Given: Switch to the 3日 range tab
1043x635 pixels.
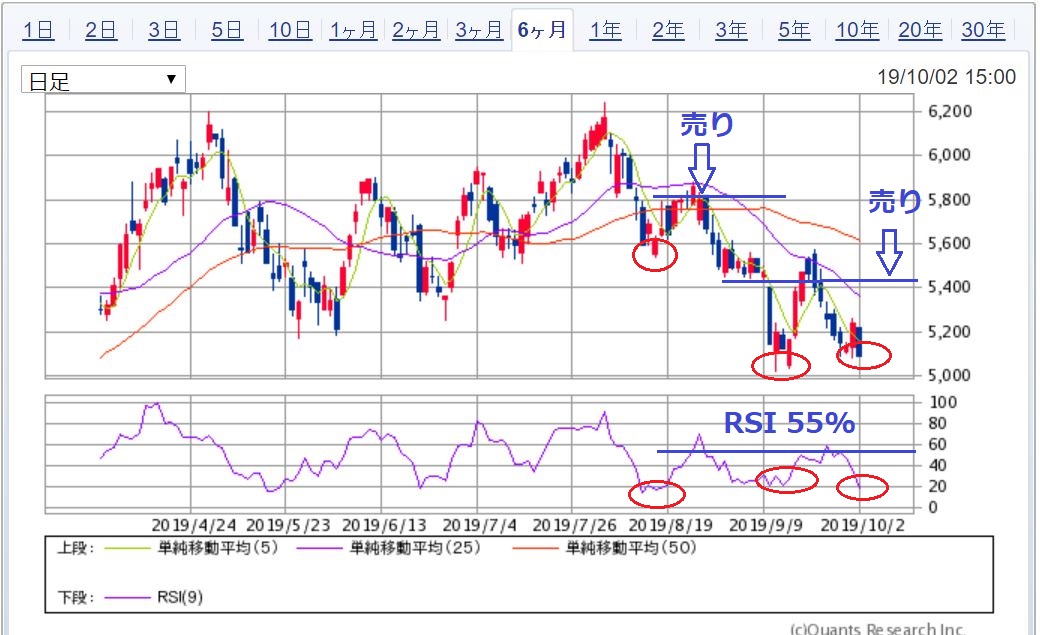Looking at the screenshot, I should pos(164,30).
